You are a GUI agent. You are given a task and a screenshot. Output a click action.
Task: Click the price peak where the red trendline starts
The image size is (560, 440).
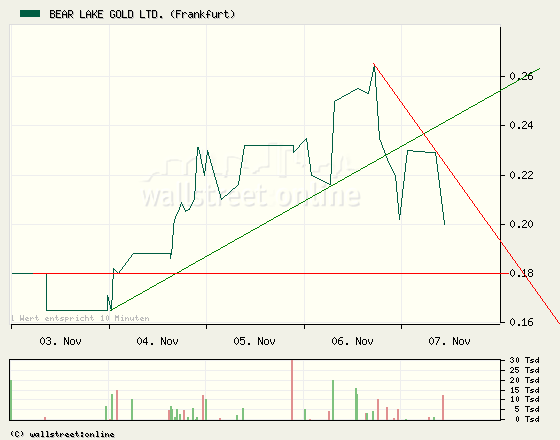point(374,65)
